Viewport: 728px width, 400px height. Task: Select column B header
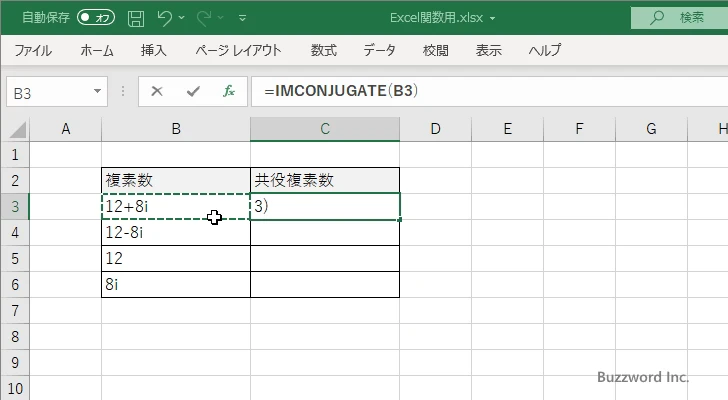point(176,129)
